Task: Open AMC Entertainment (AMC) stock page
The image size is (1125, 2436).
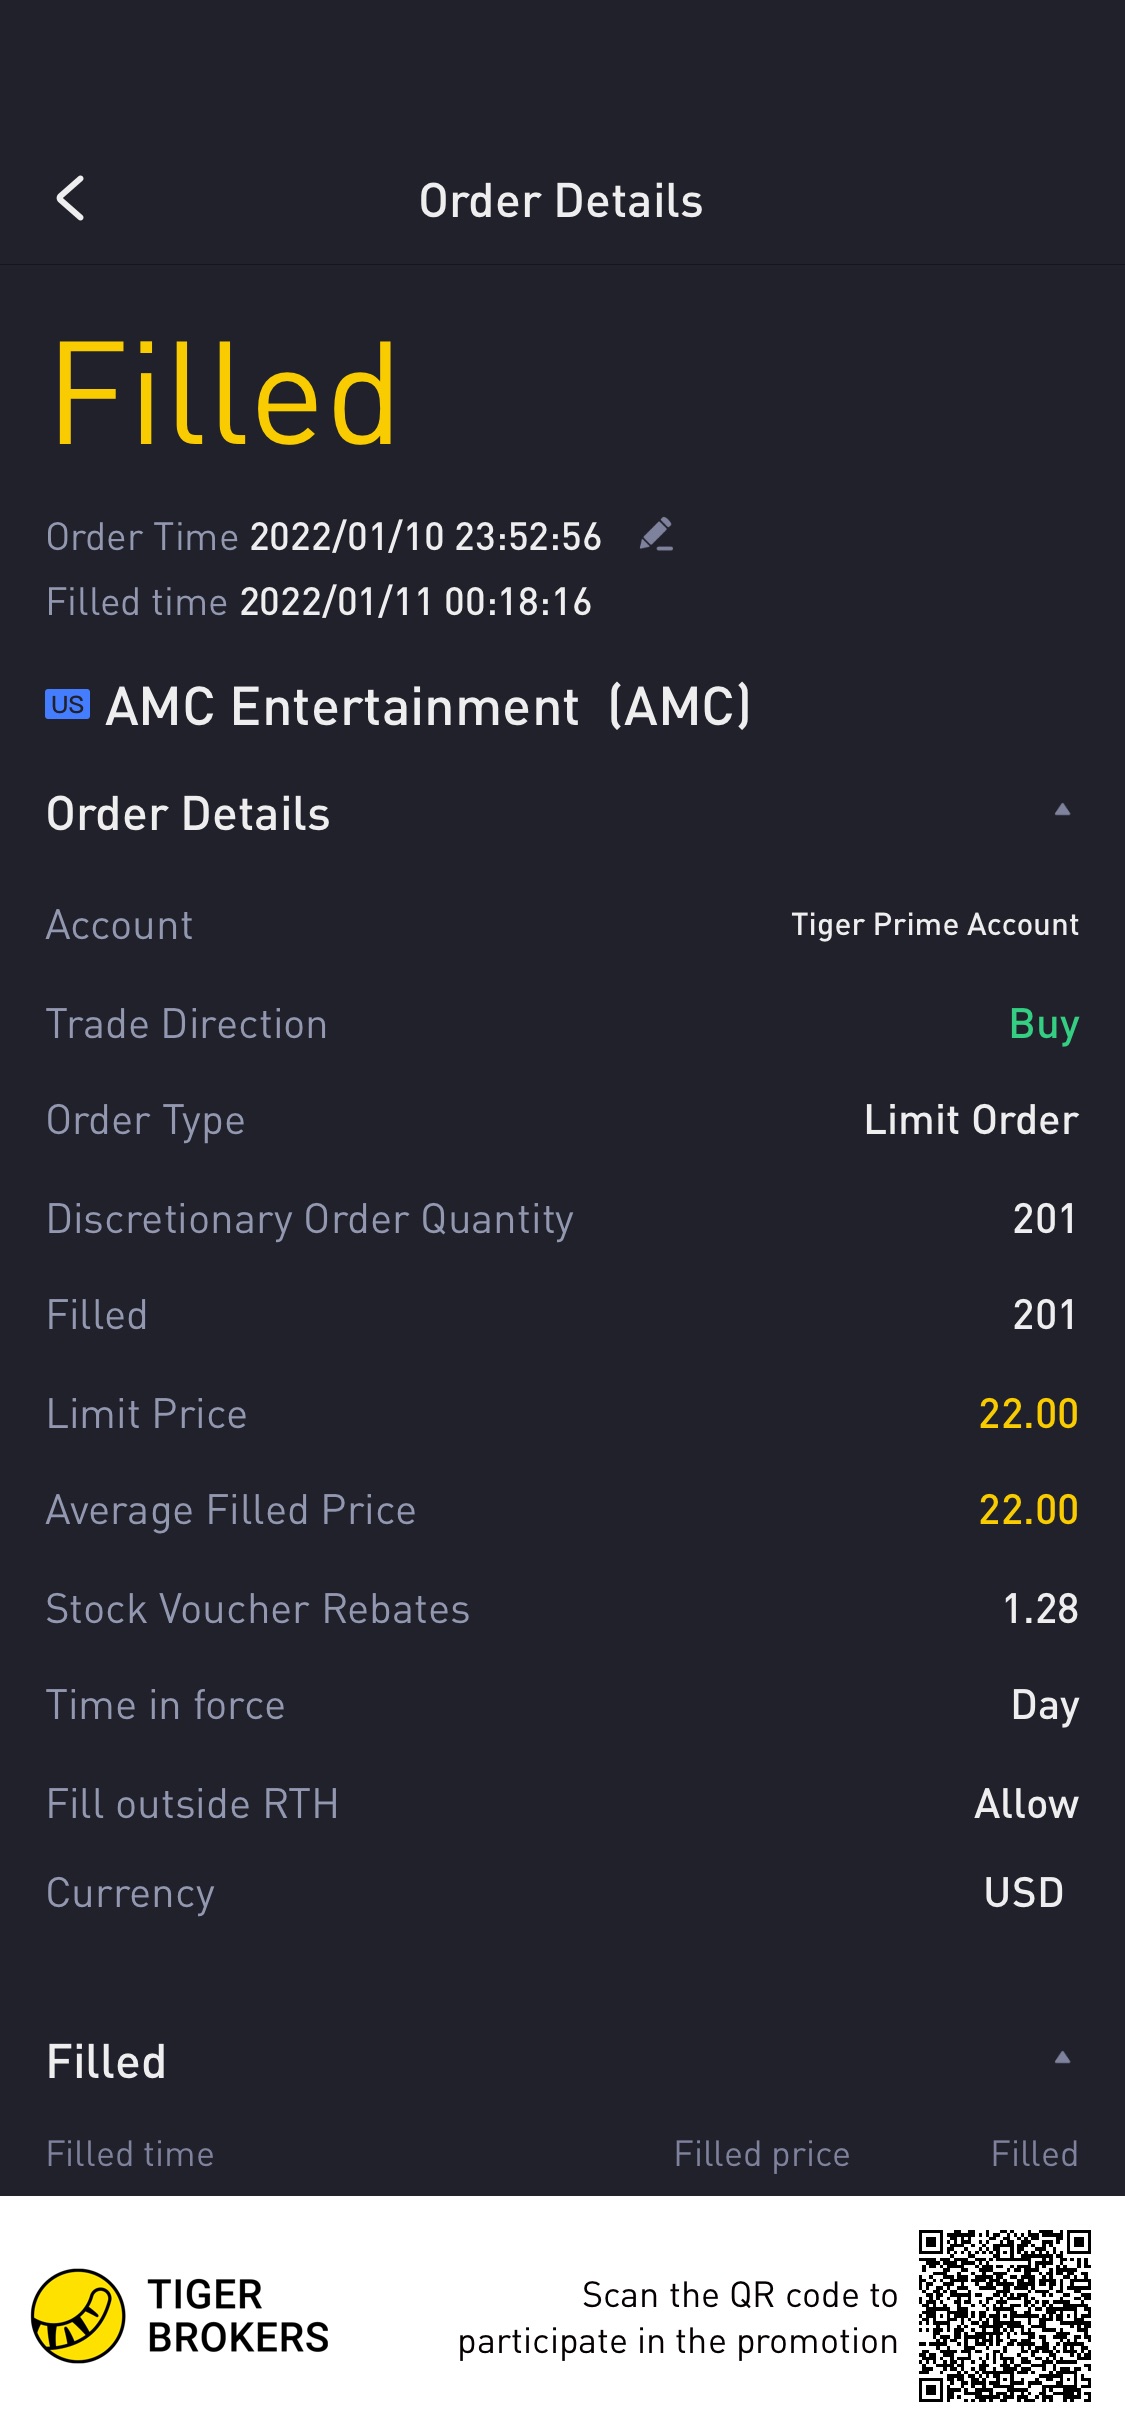Action: pos(428,707)
